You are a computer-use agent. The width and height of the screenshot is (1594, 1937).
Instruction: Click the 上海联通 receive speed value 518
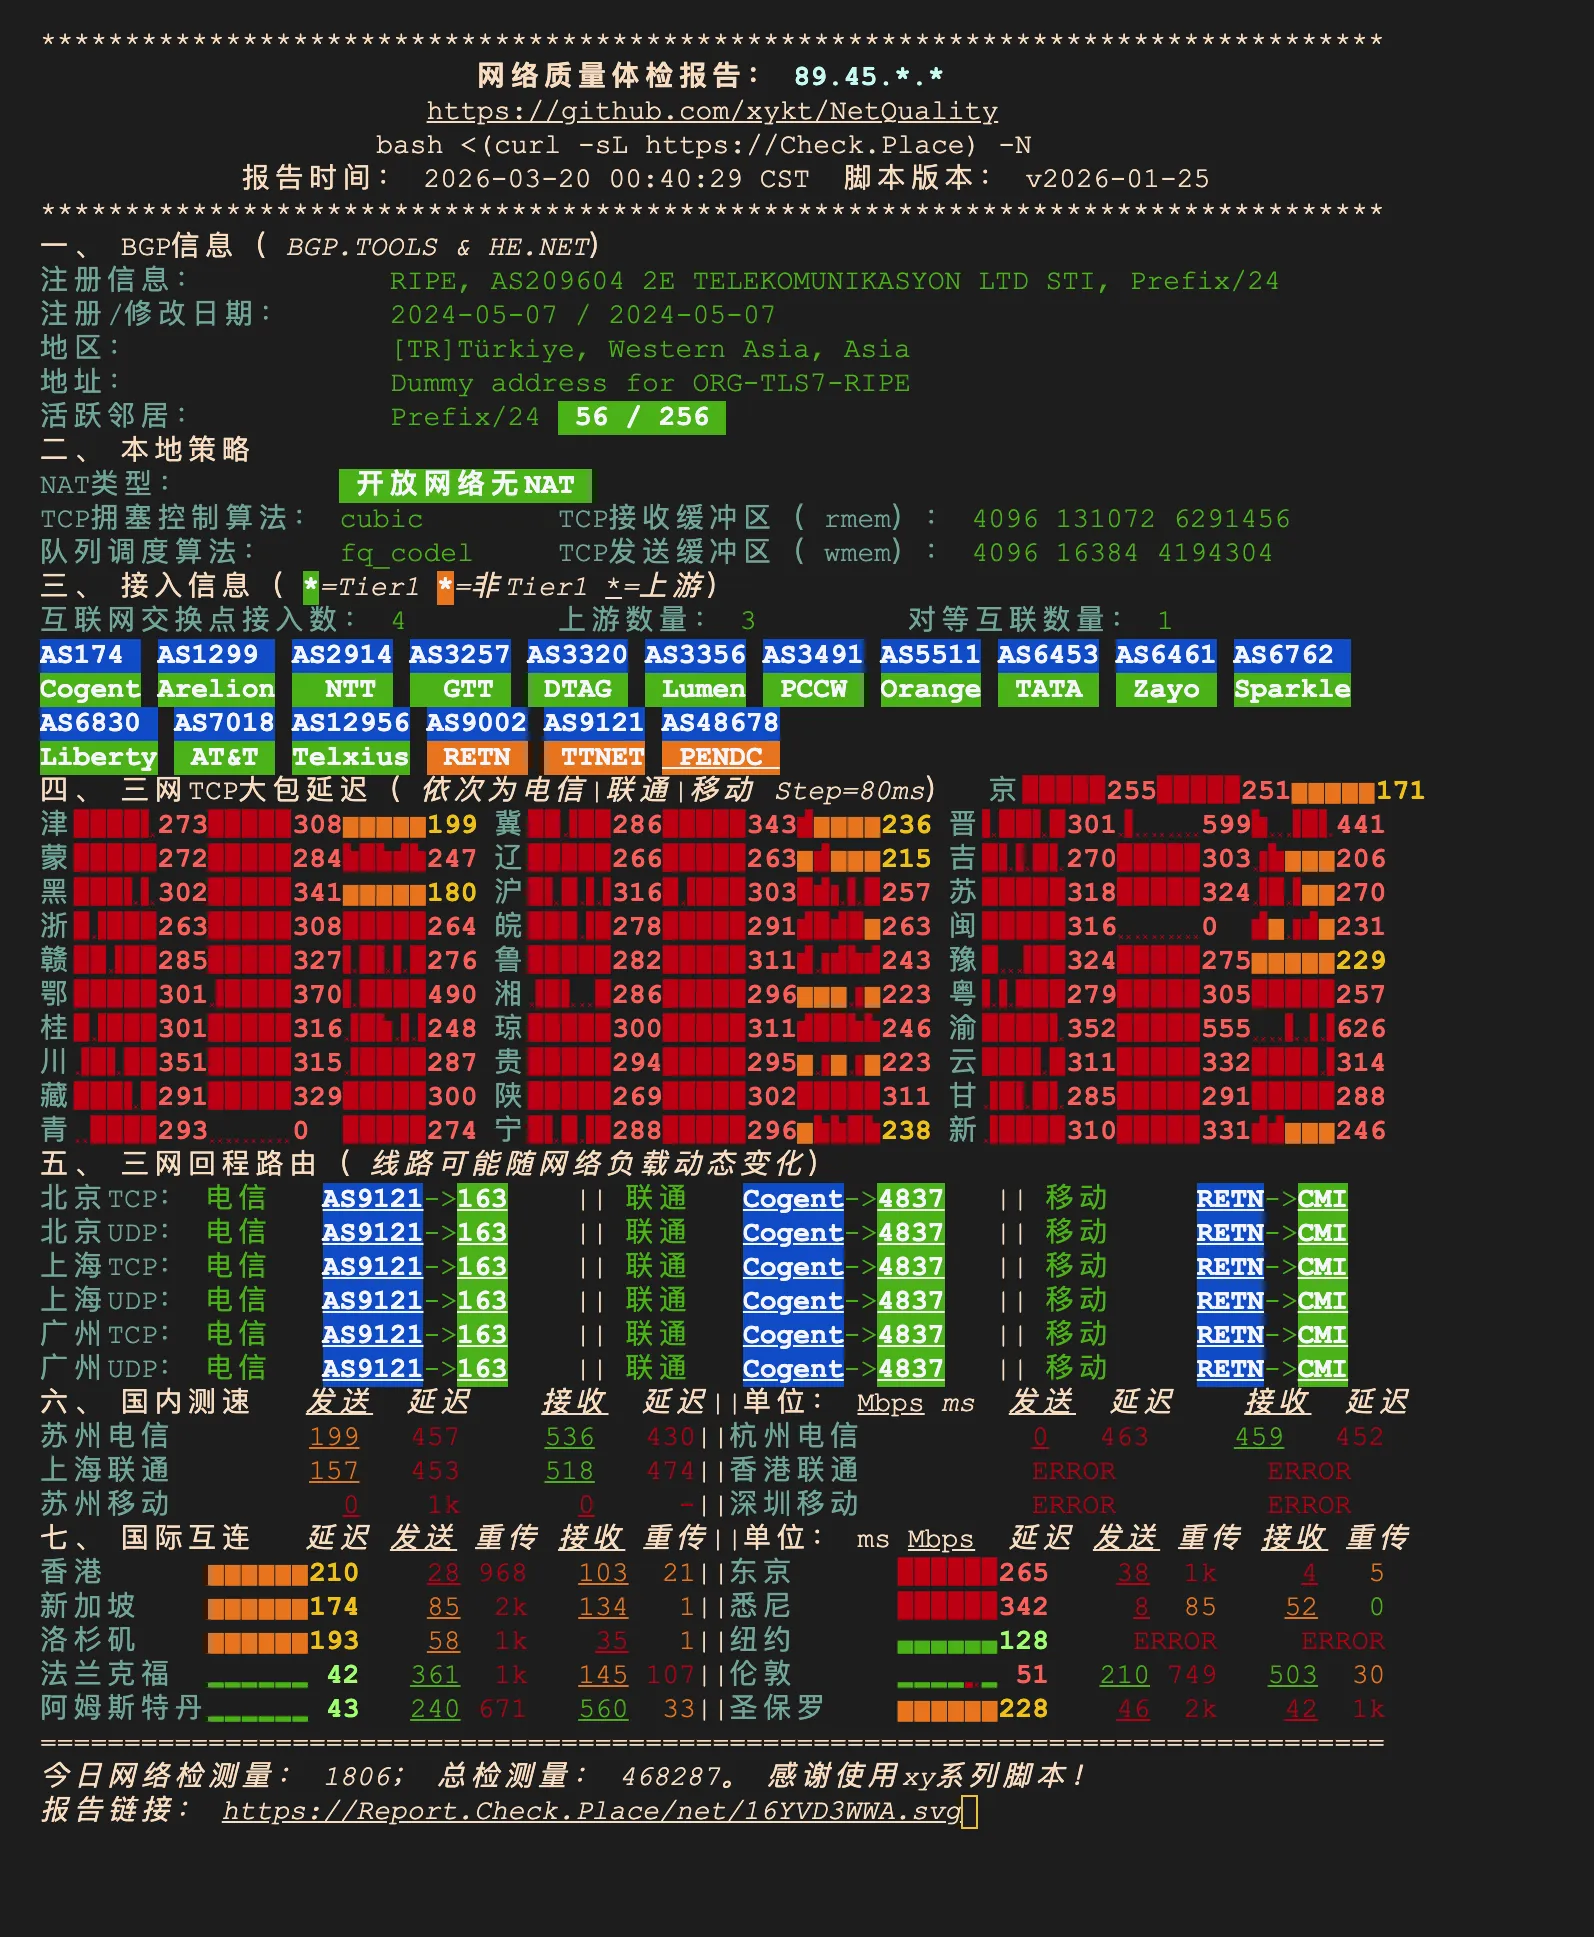pos(570,1471)
